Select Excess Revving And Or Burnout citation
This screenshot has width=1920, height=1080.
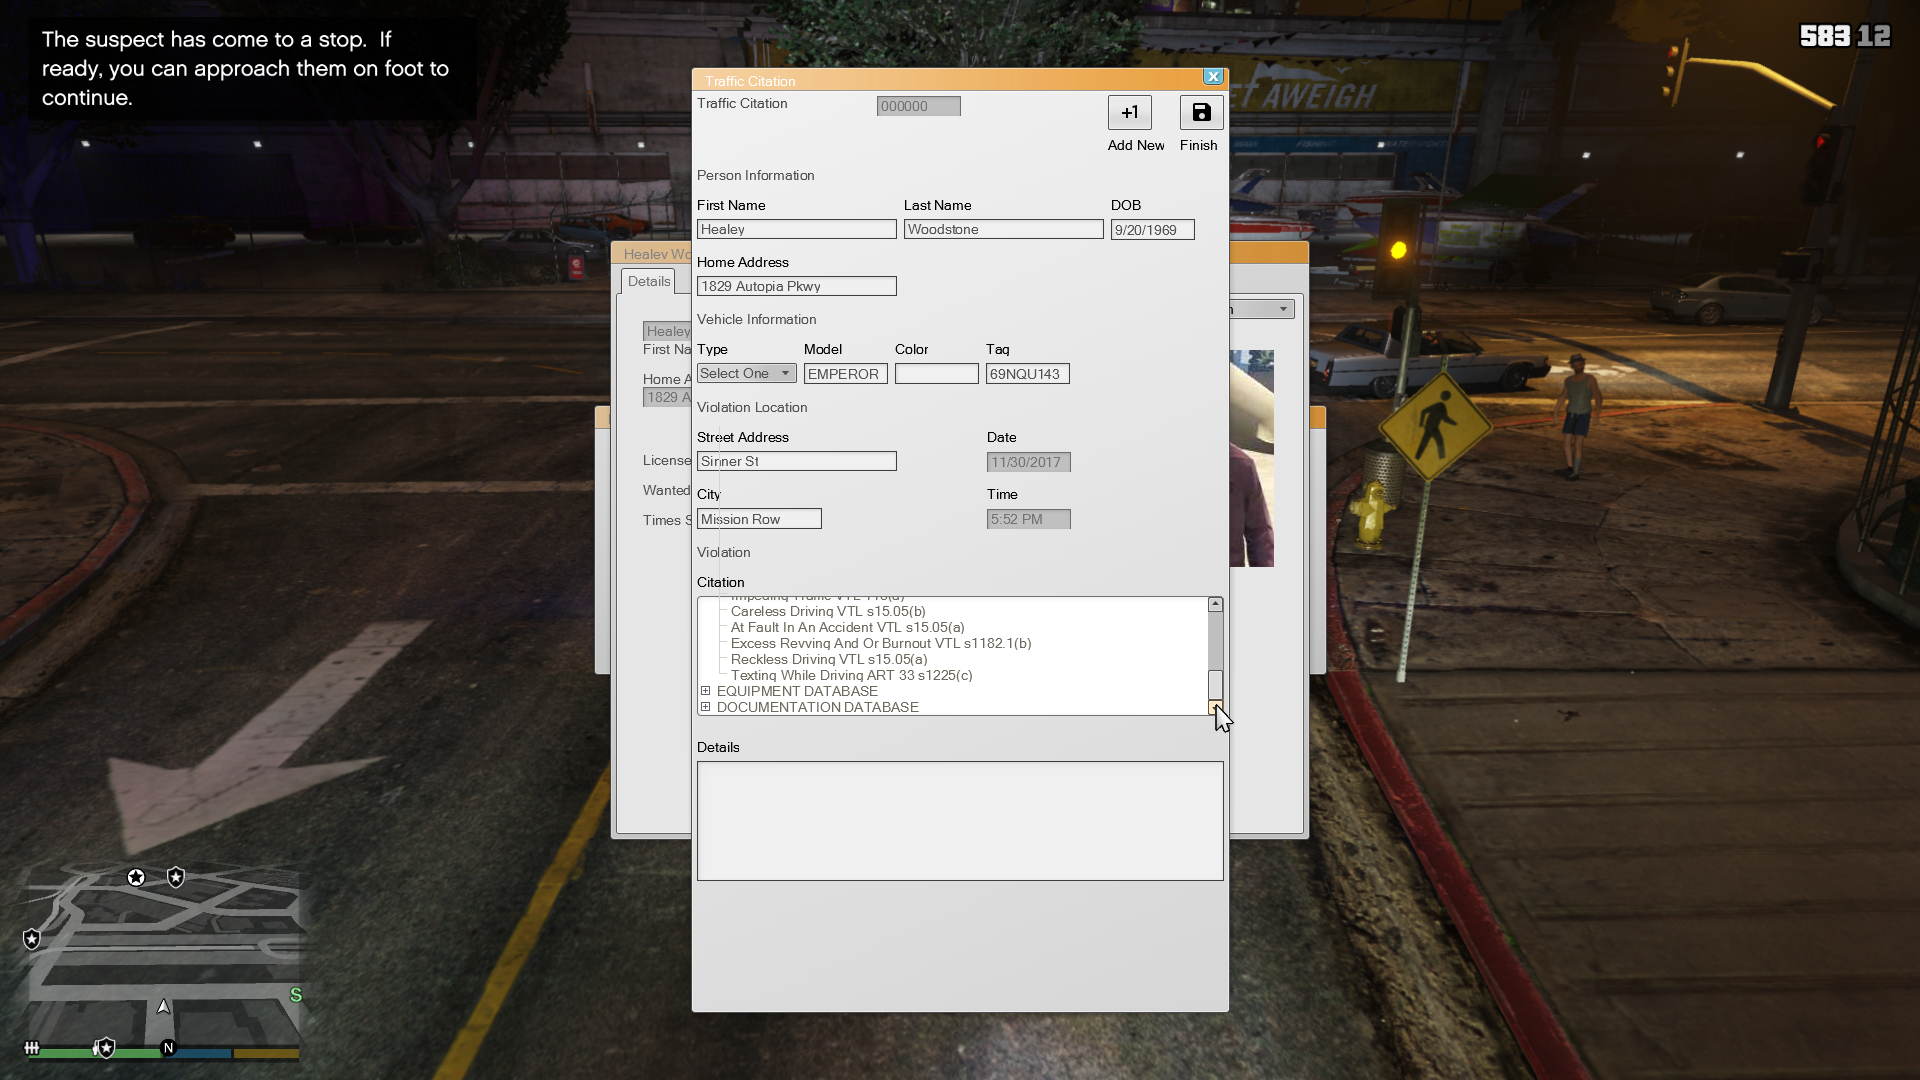(880, 643)
